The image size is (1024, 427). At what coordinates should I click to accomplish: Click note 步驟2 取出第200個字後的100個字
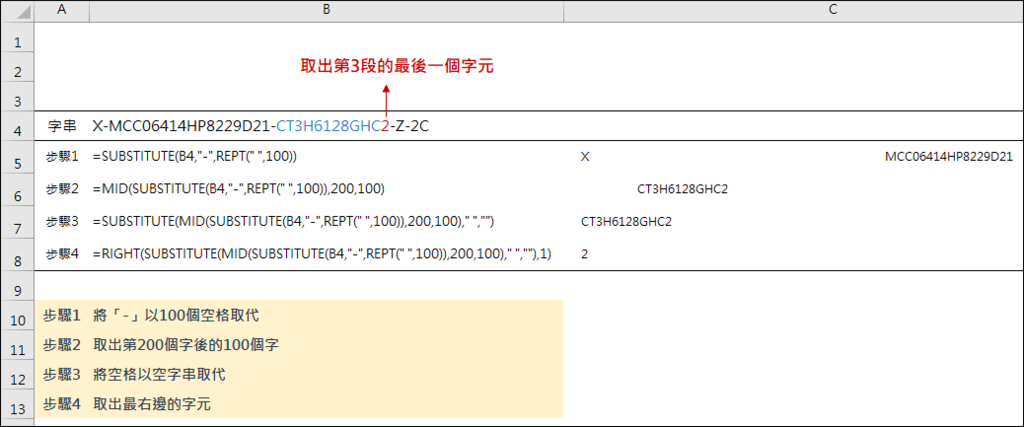tap(161, 345)
